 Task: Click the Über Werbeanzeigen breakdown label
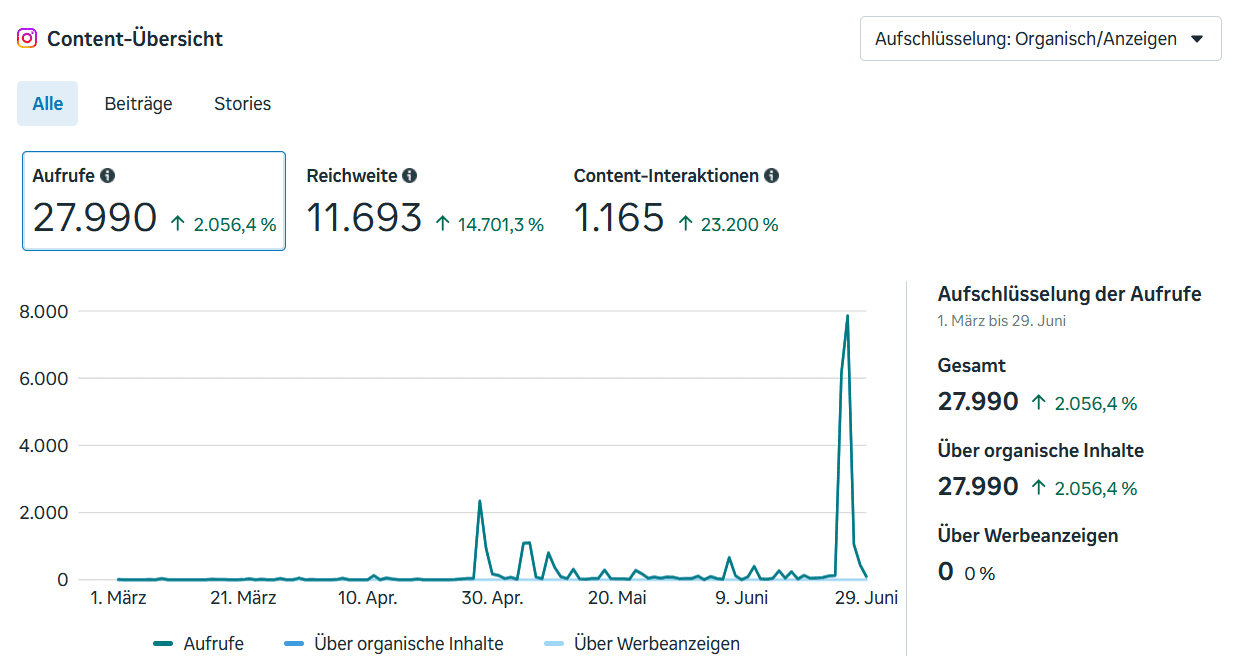click(x=1028, y=535)
